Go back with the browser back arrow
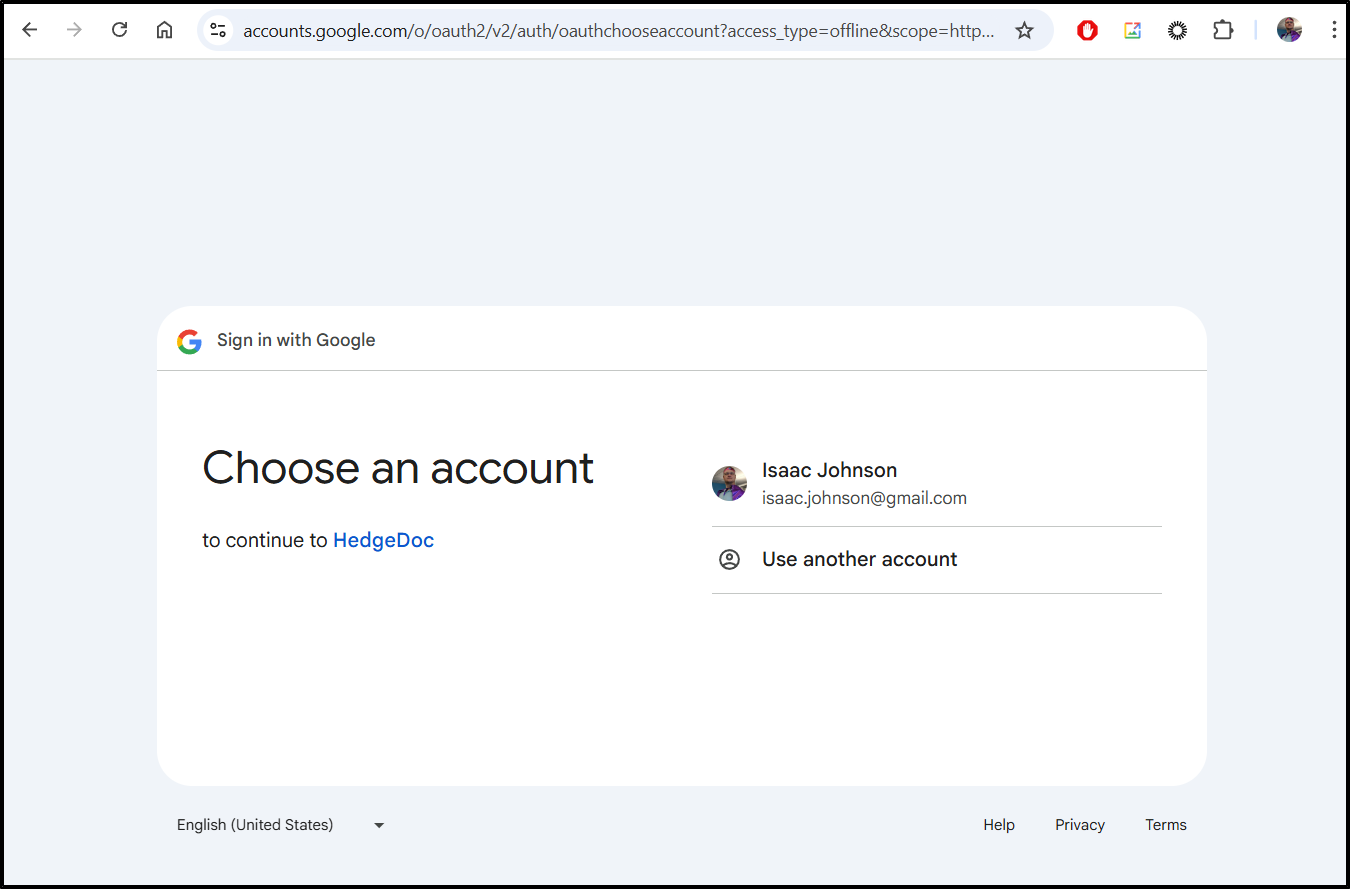The image size is (1350, 889). [30, 30]
